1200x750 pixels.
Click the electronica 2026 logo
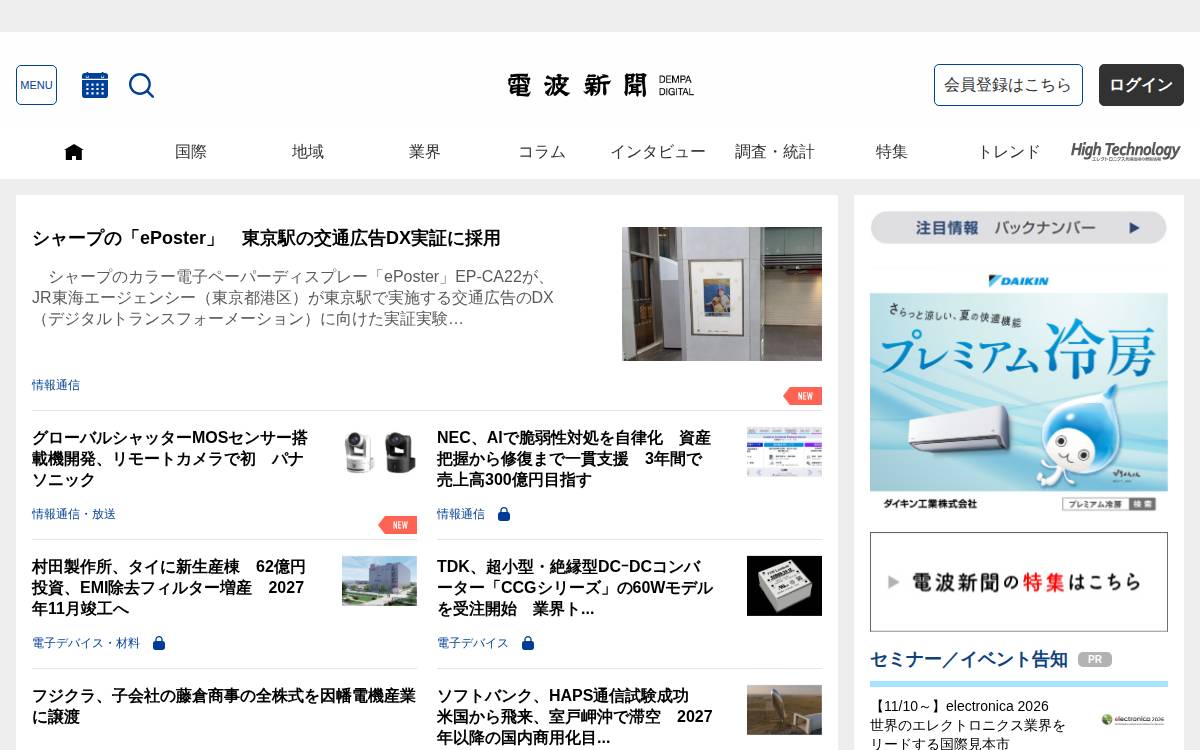tap(1133, 719)
